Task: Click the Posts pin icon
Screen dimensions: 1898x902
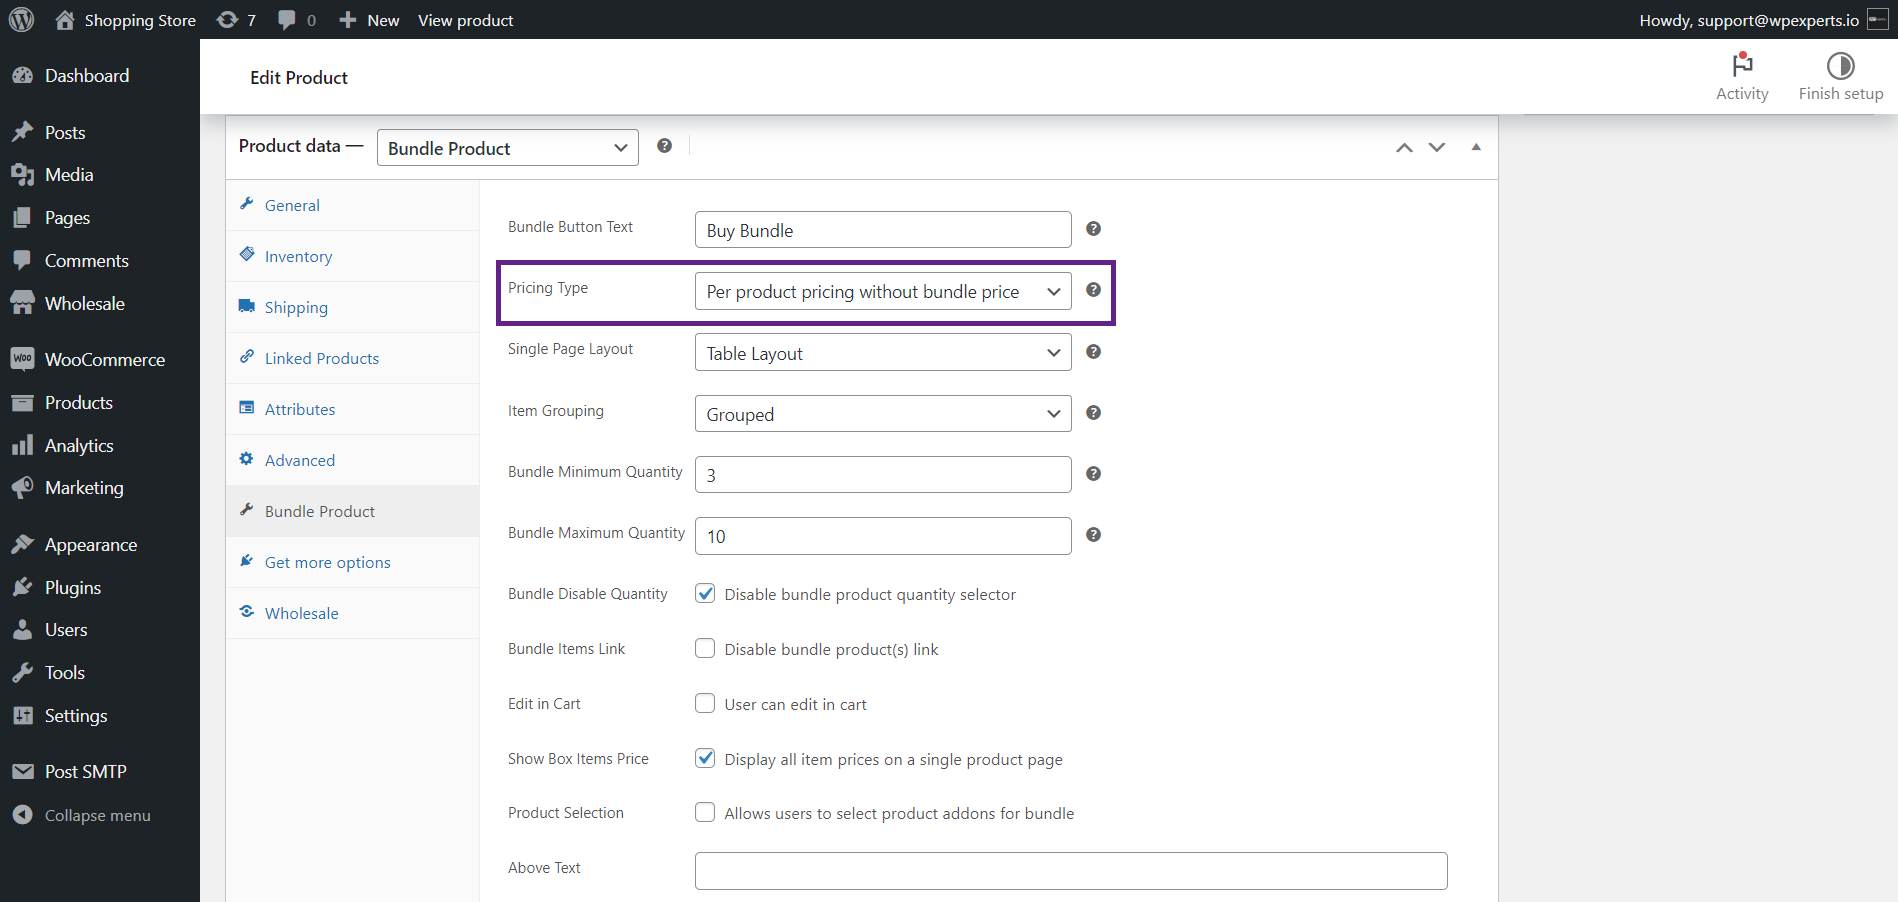Action: click(22, 132)
